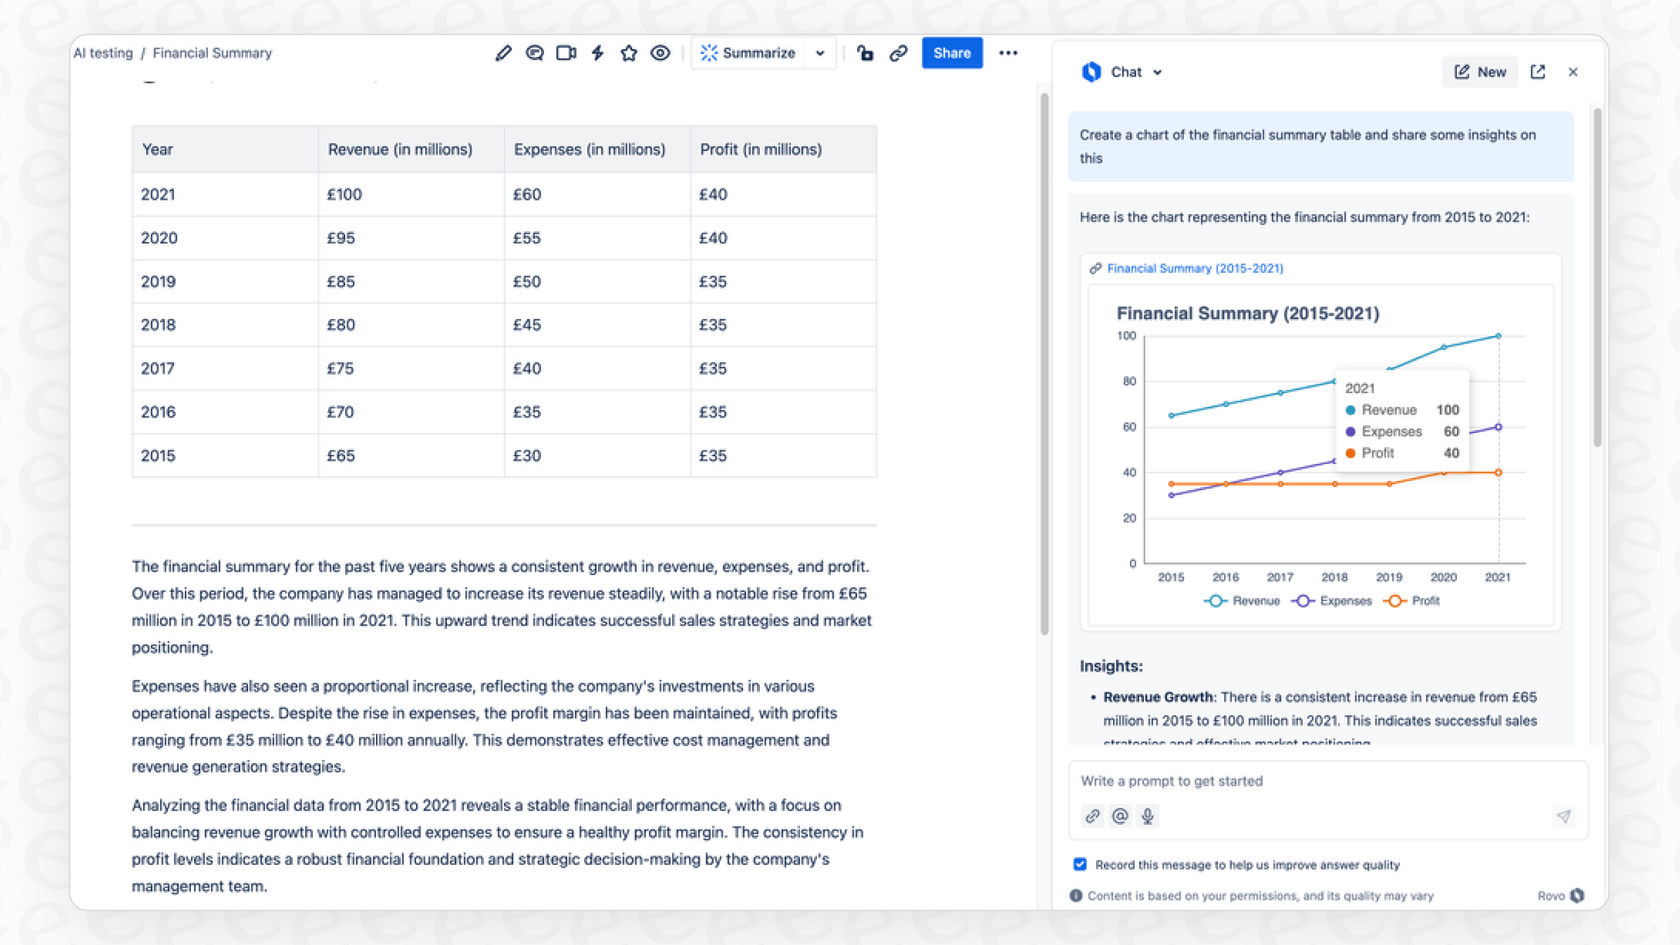Start a video recording with the camera icon
Image resolution: width=1680 pixels, height=945 pixels.
(x=566, y=53)
